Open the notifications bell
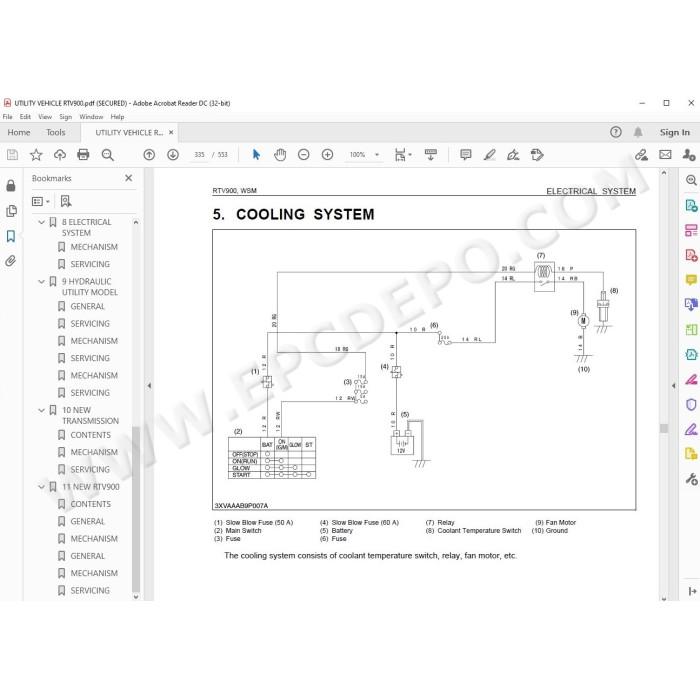This screenshot has width=700, height=700. (638, 132)
